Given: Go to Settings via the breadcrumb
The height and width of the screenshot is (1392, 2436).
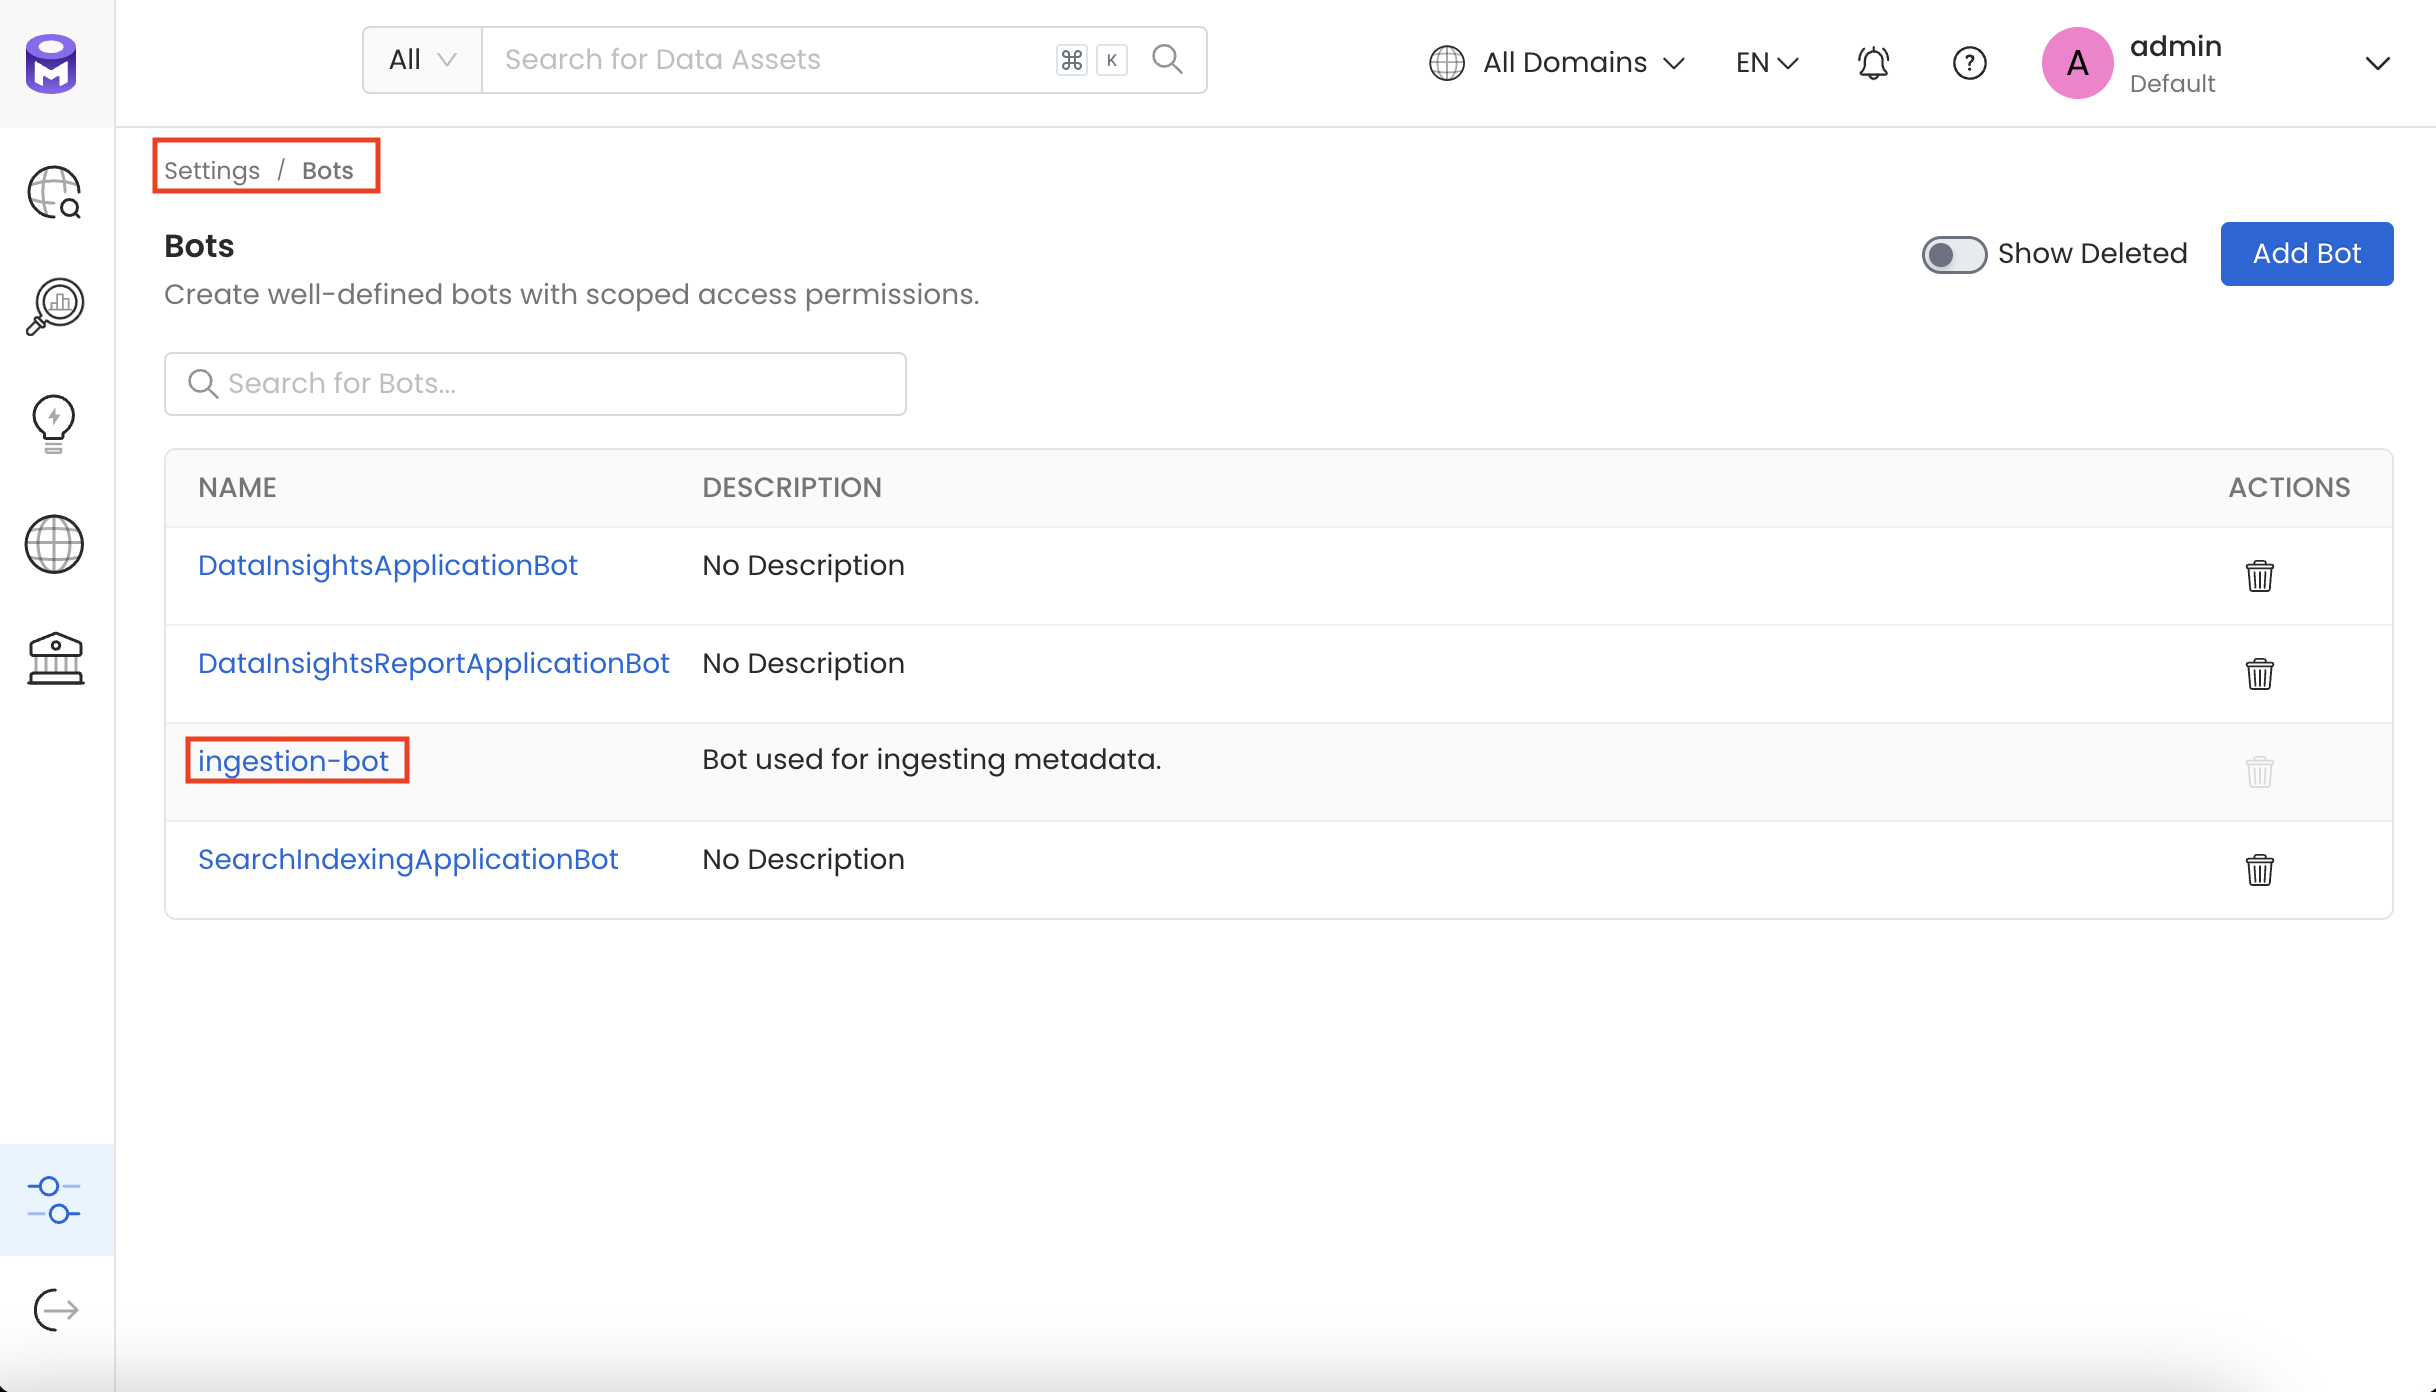Looking at the screenshot, I should tap(211, 170).
